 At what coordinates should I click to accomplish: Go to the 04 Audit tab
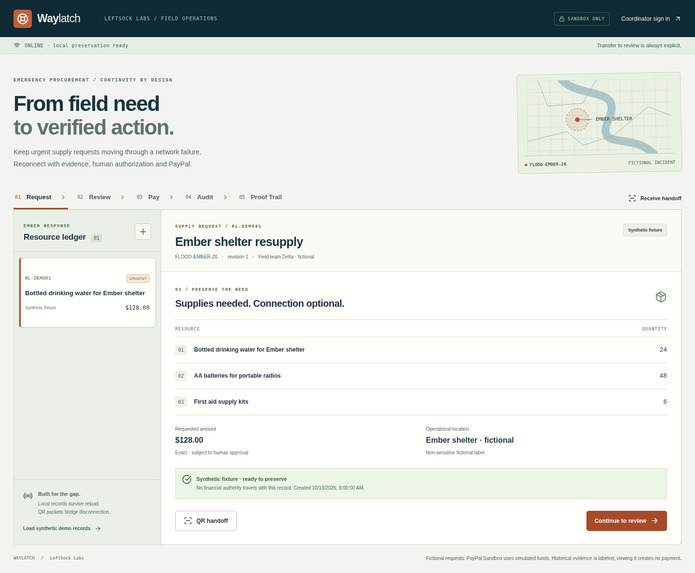click(x=199, y=197)
